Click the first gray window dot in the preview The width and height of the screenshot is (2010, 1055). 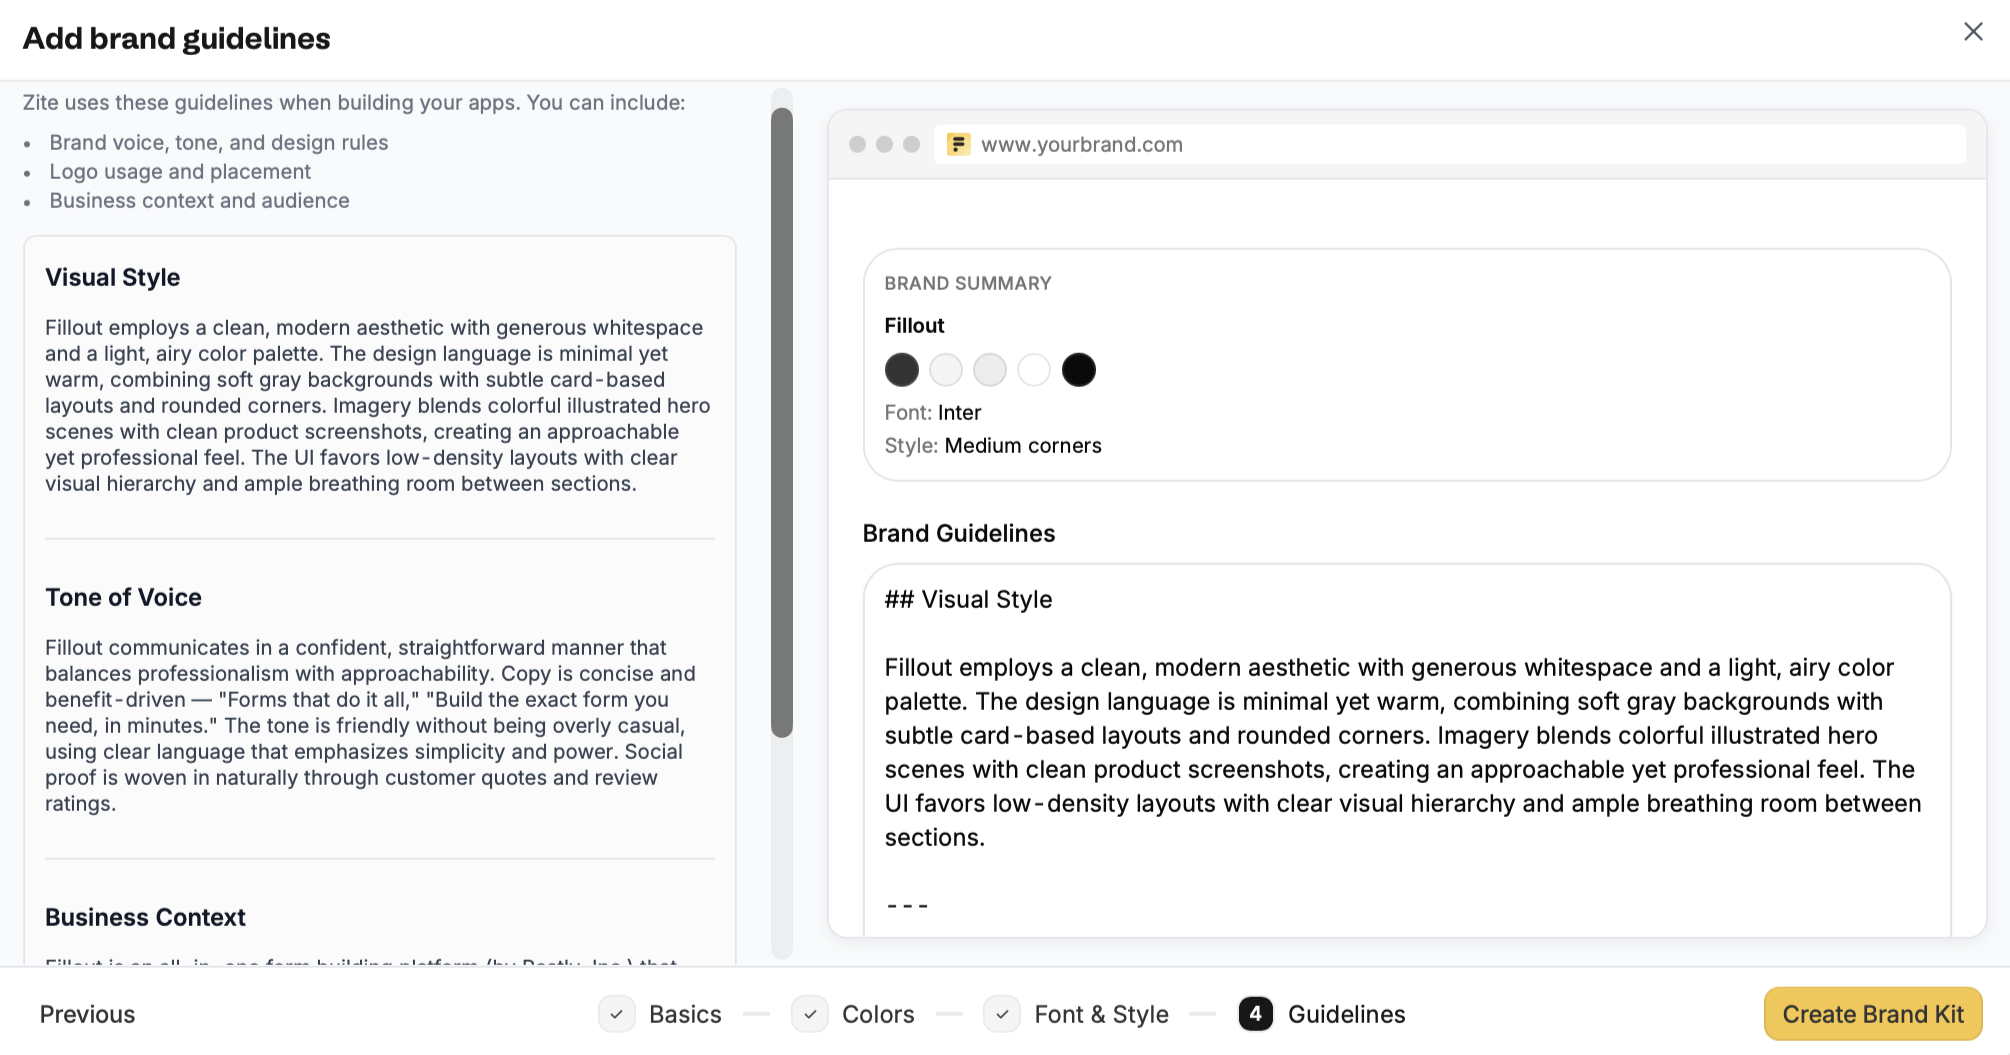tap(857, 144)
